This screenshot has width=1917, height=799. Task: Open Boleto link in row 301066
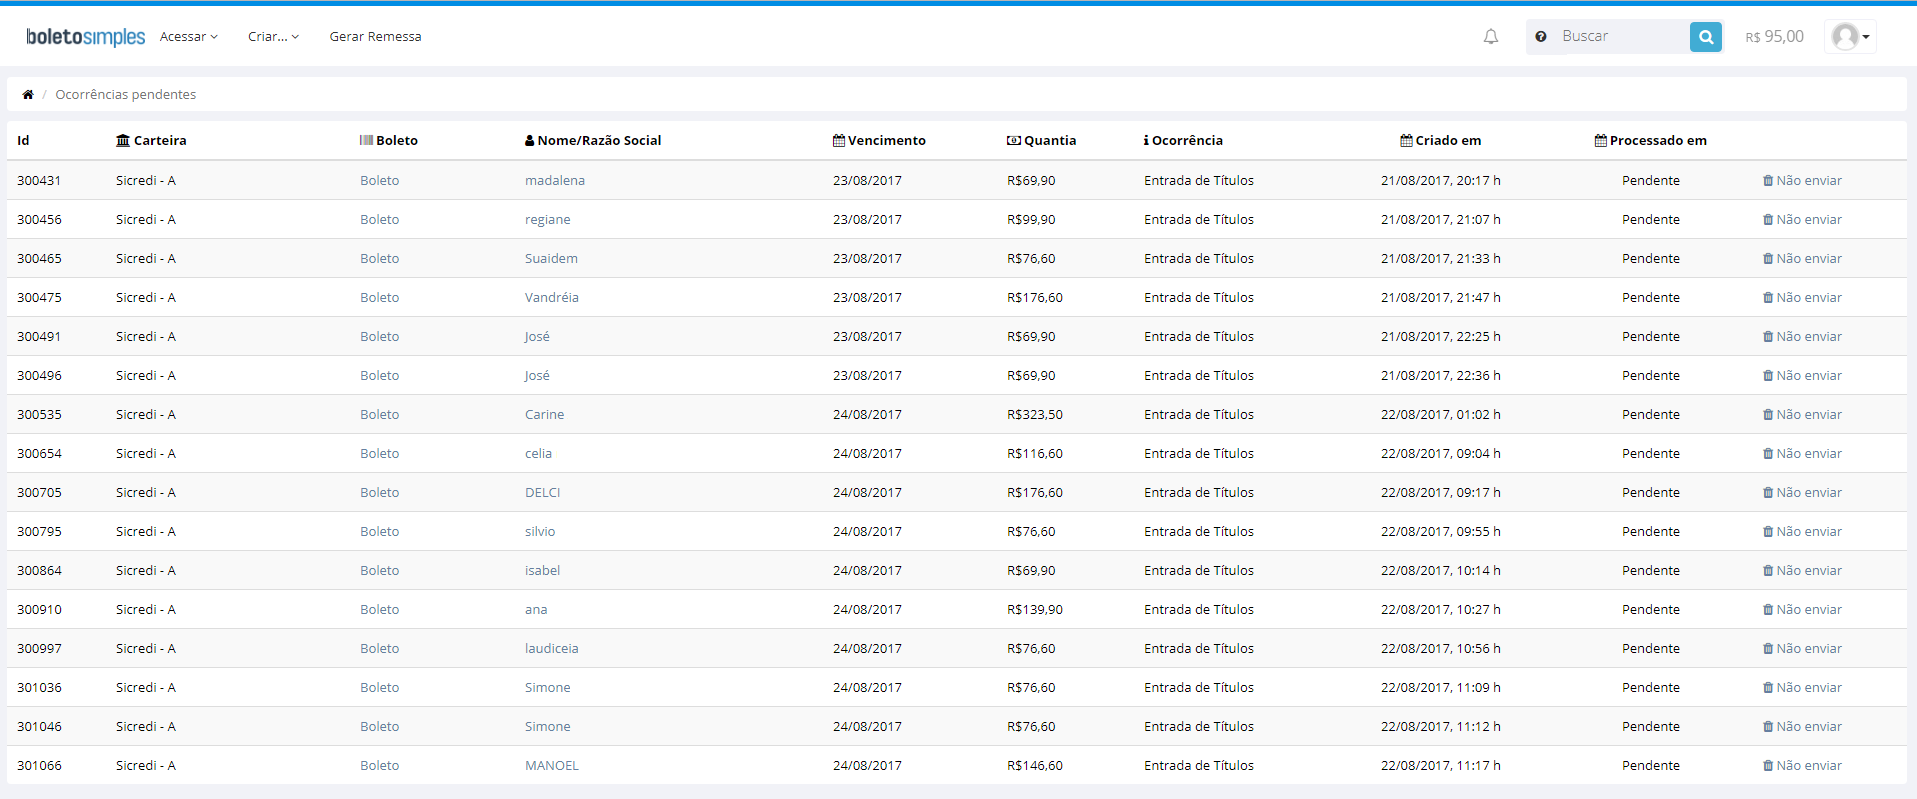[x=380, y=766]
